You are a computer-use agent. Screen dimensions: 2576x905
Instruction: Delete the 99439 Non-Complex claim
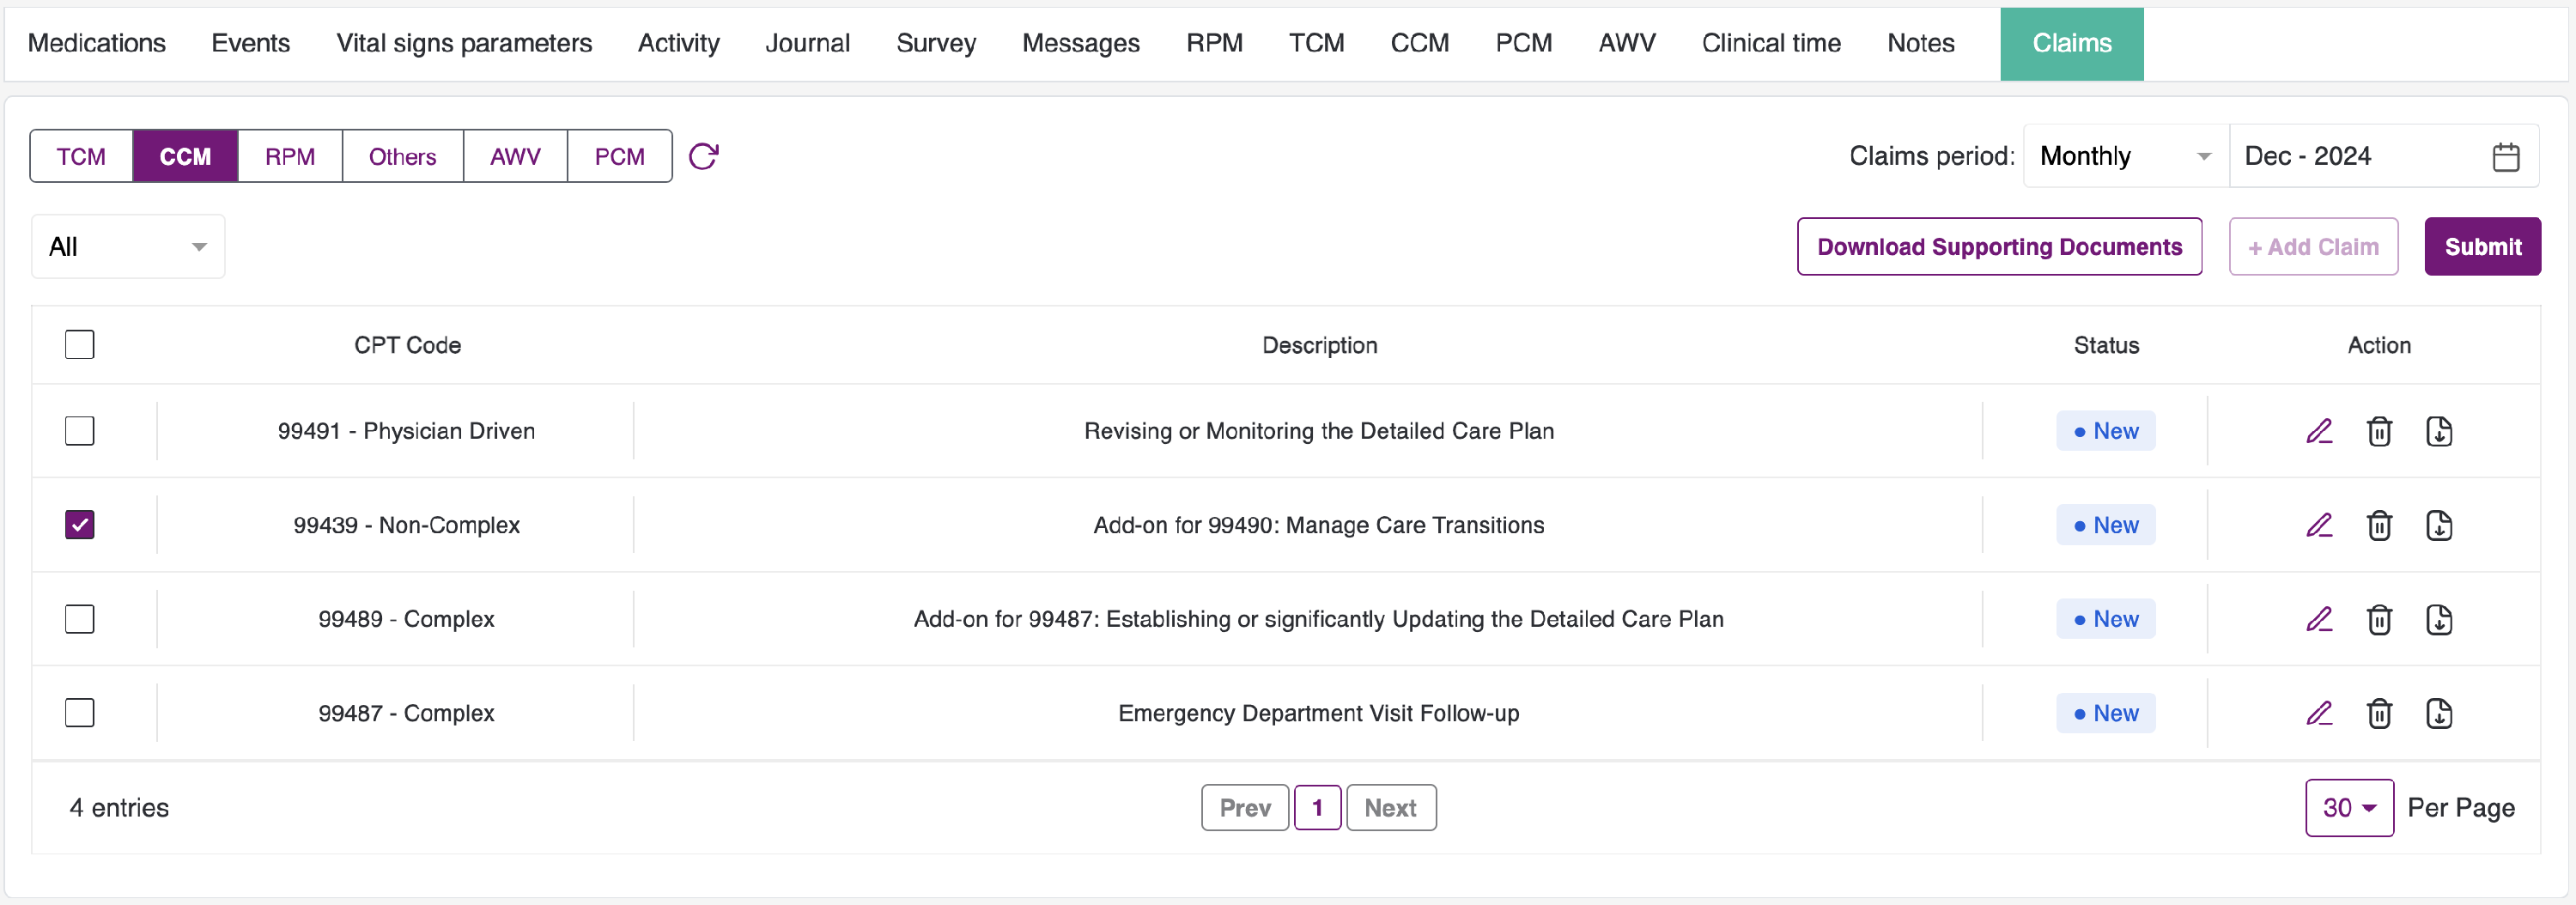(2379, 525)
